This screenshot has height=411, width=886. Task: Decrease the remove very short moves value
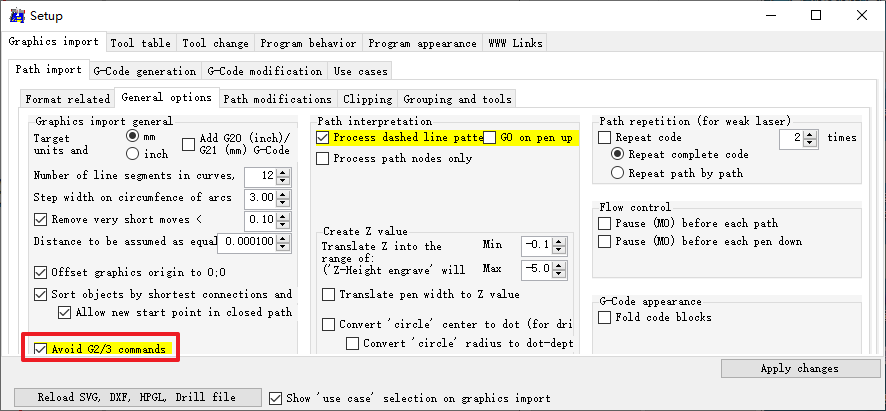[x=283, y=224]
